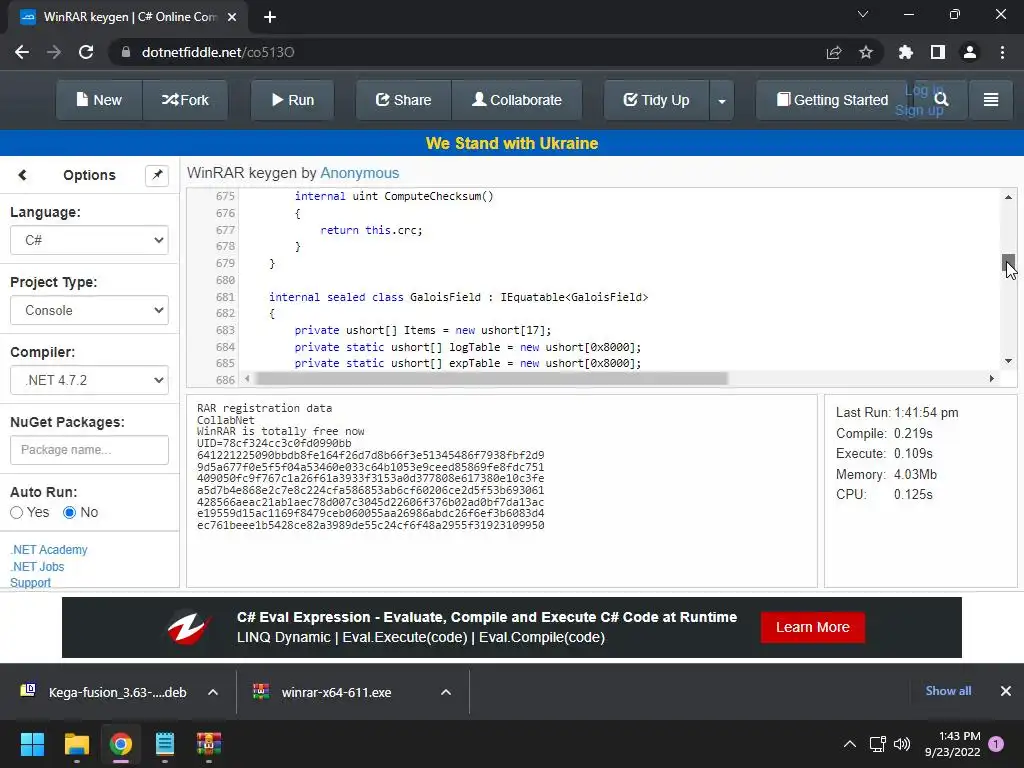
Task: Pin the Options panel
Action: pos(157,175)
